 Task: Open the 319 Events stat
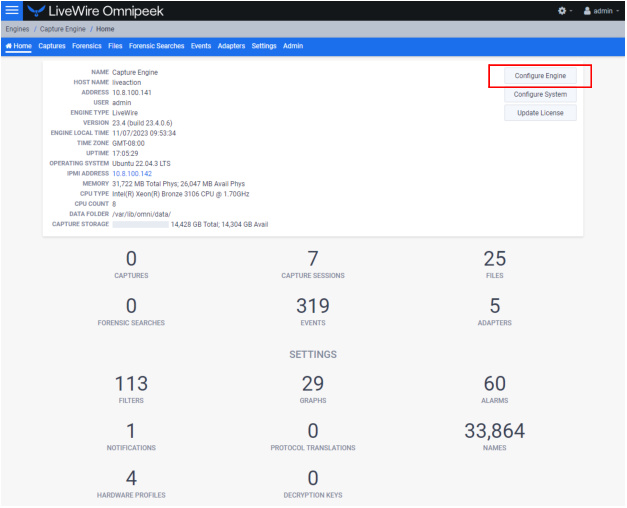click(313, 312)
